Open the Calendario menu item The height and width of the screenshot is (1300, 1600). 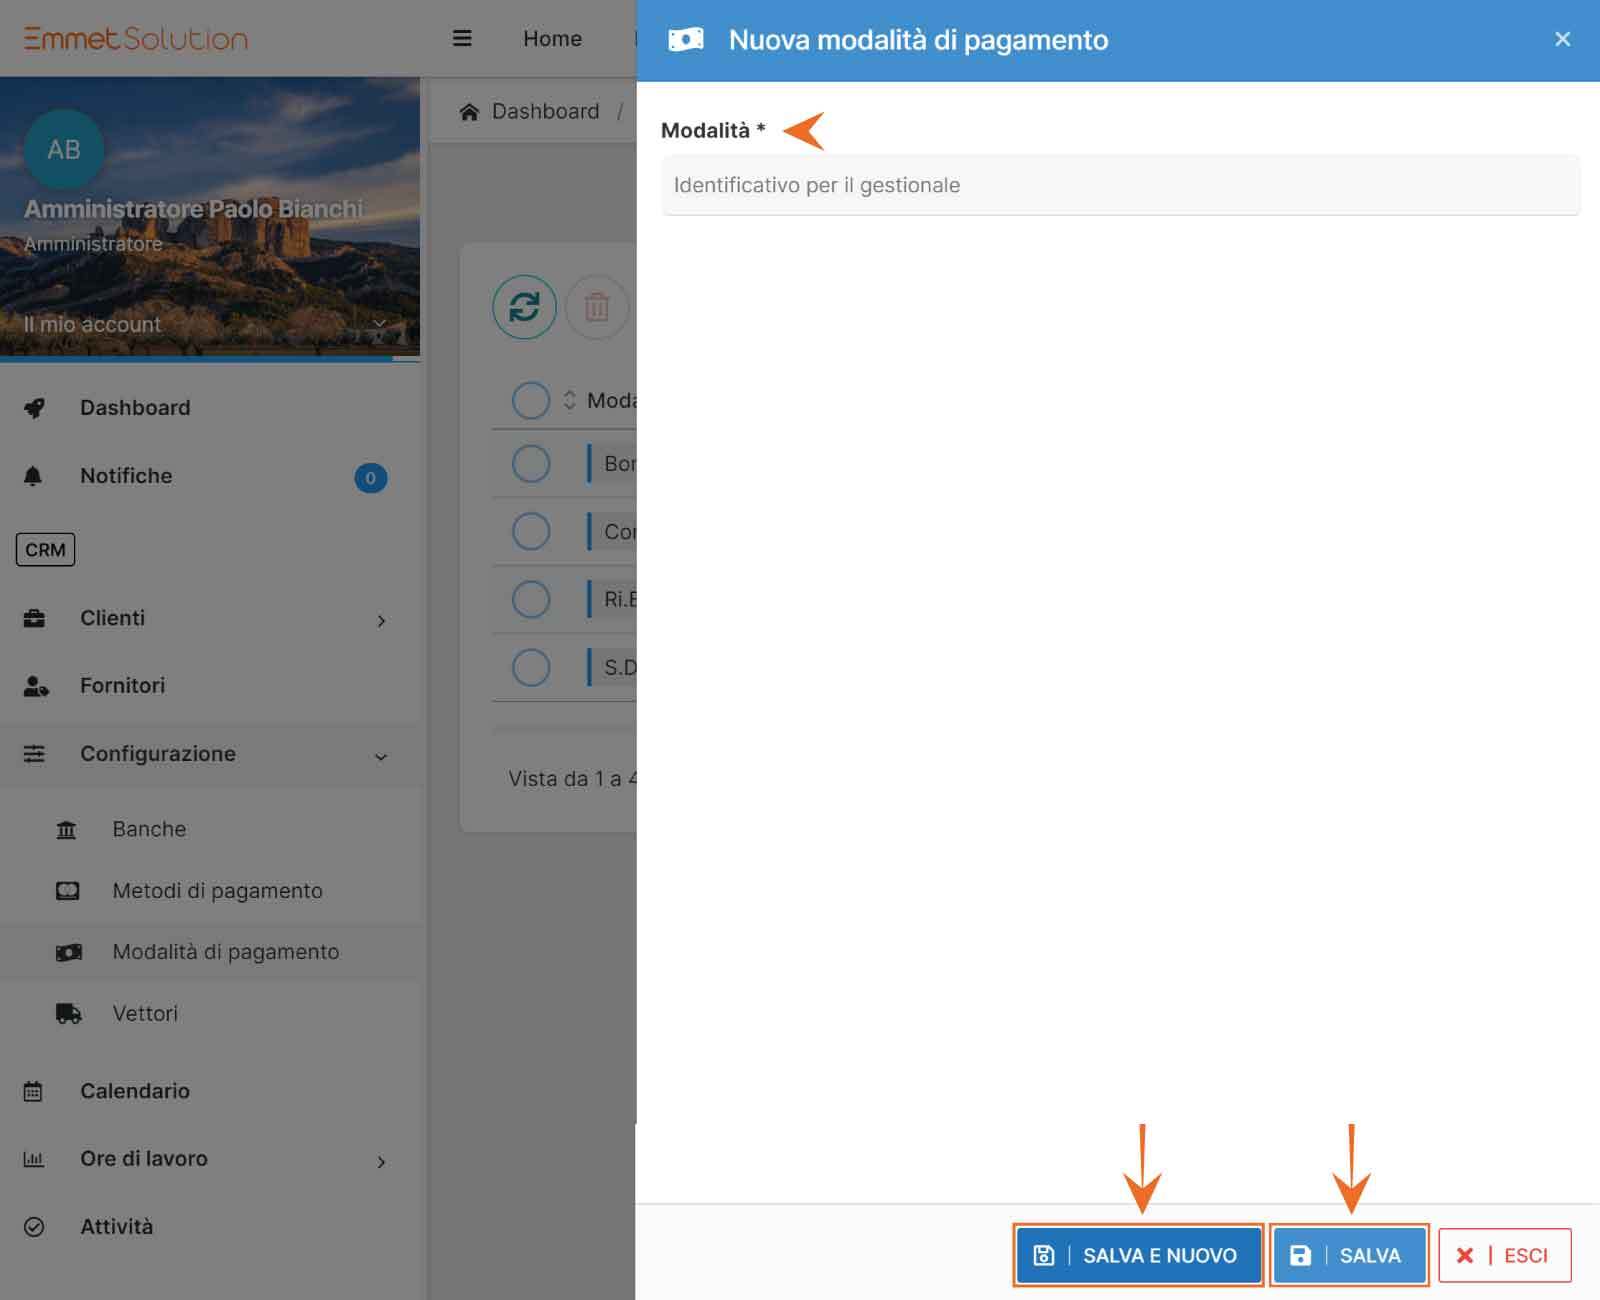pyautogui.click(x=135, y=1091)
